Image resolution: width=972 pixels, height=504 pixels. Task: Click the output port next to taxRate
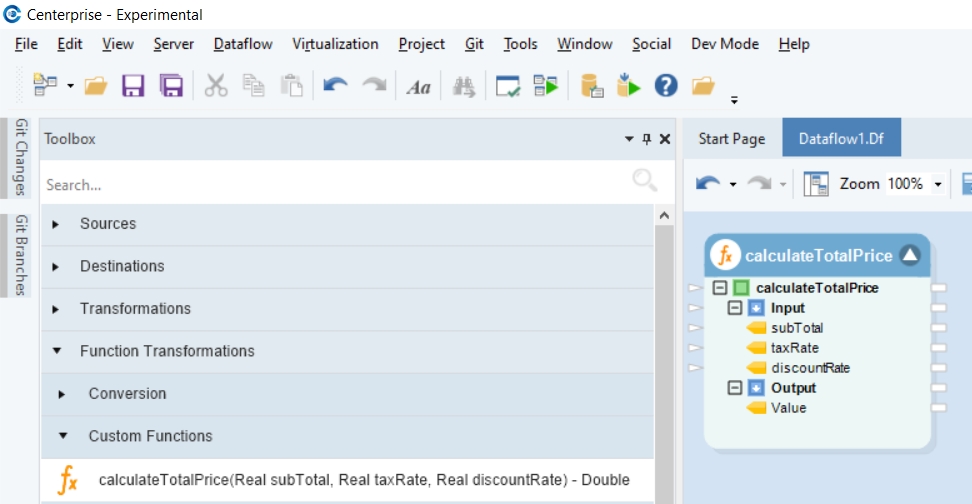[x=938, y=348]
